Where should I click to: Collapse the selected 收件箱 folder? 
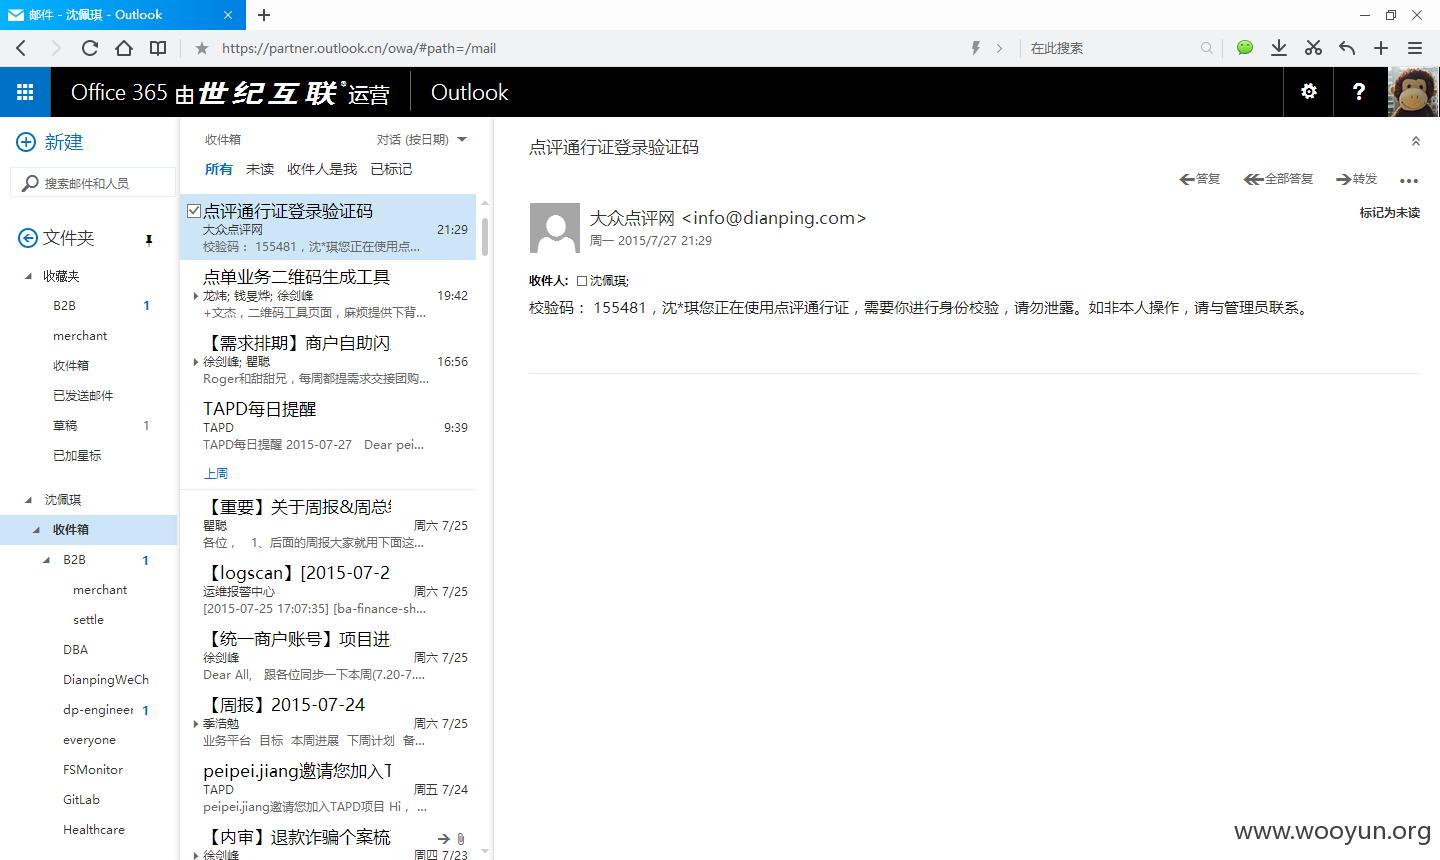tap(37, 530)
